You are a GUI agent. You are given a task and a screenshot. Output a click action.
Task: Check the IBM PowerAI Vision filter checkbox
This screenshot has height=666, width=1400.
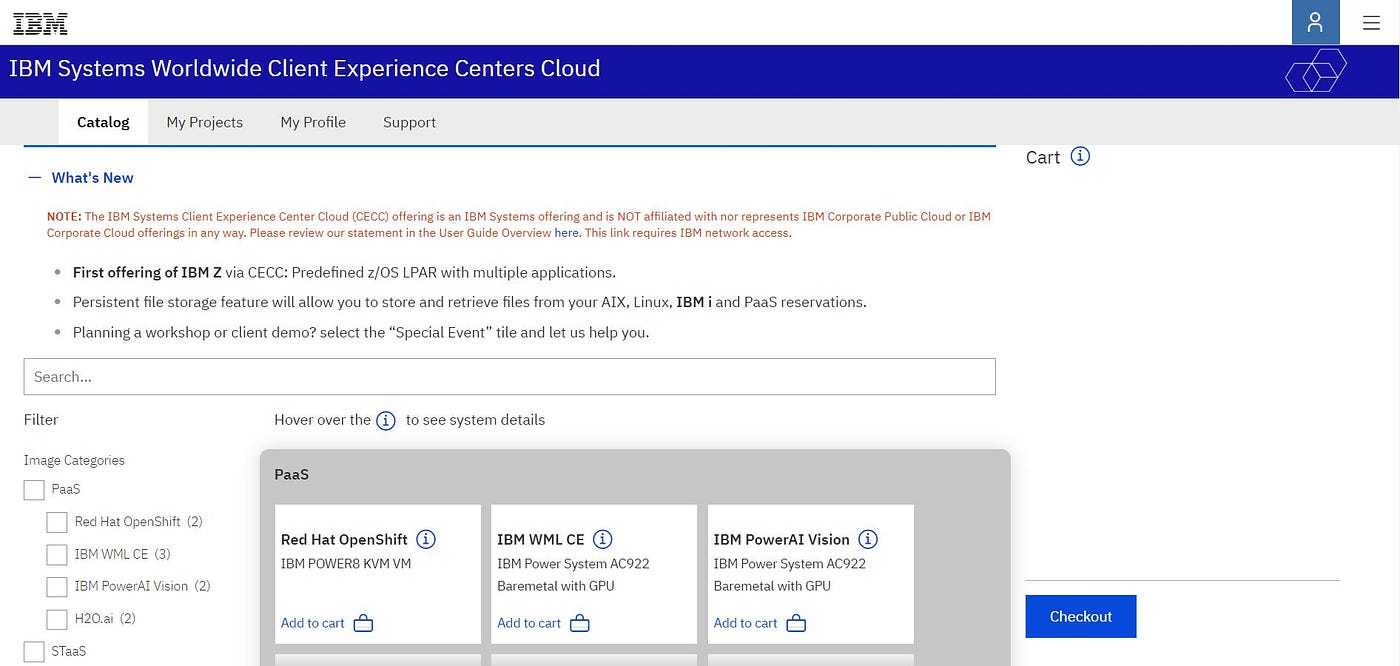click(57, 586)
